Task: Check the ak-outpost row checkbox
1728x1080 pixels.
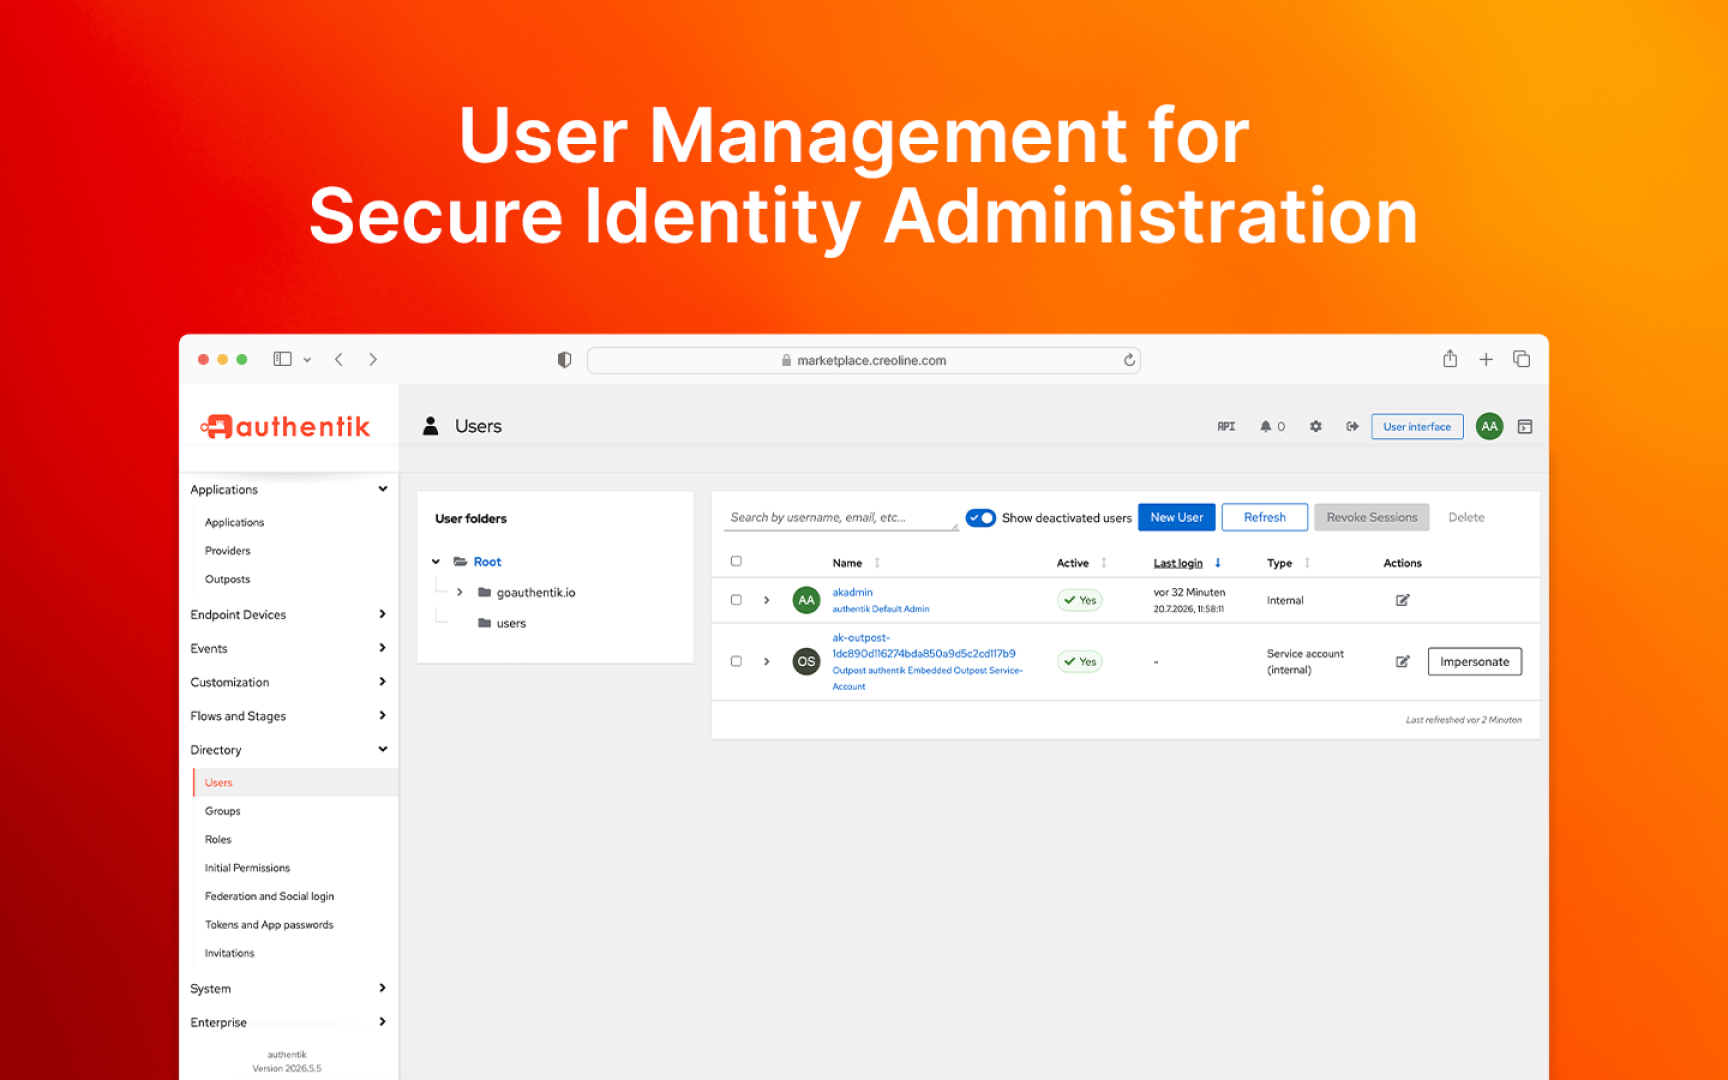Action: point(736,662)
